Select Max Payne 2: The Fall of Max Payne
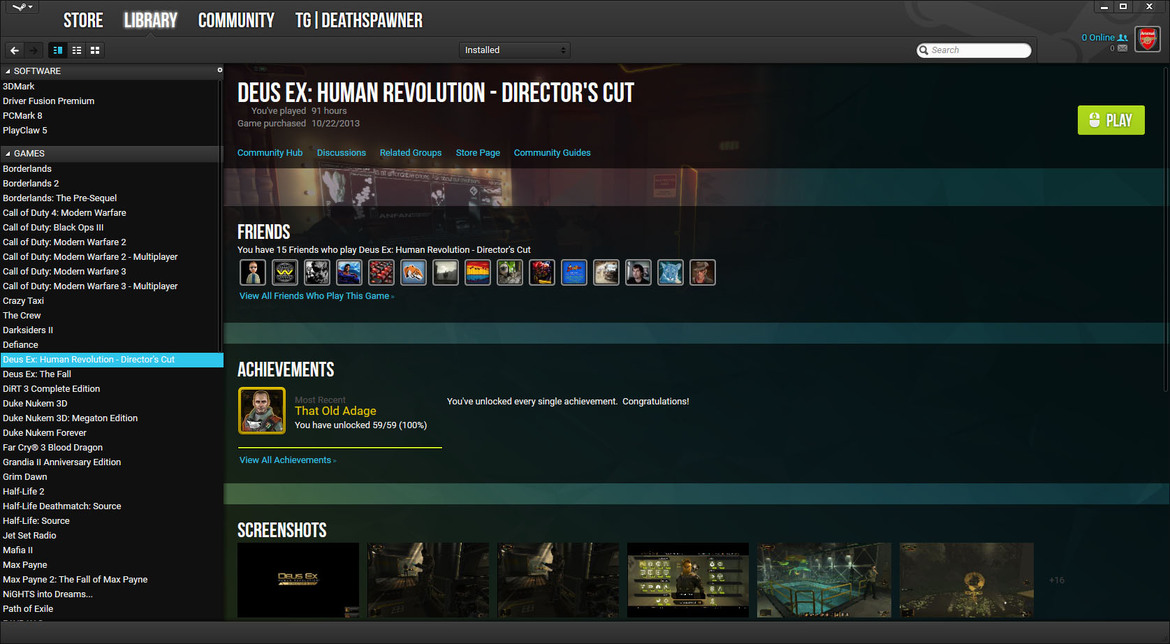1170x644 pixels. 111,580
